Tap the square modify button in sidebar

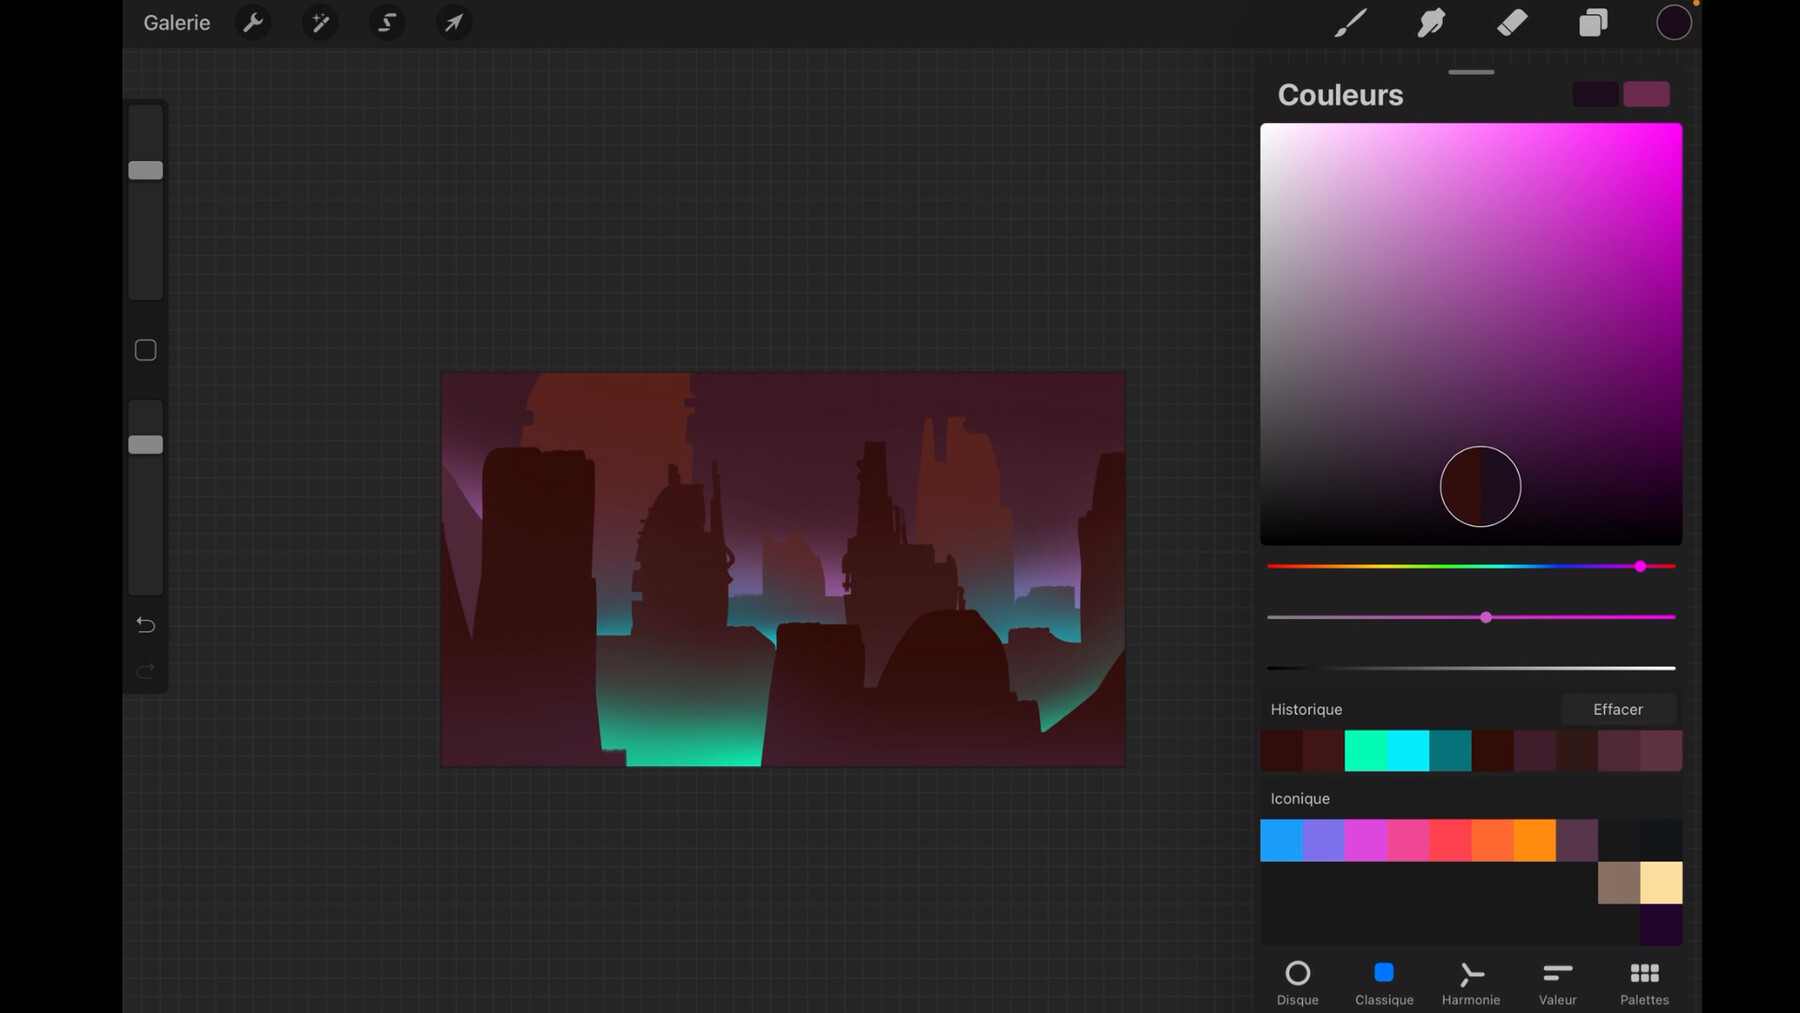coord(145,350)
